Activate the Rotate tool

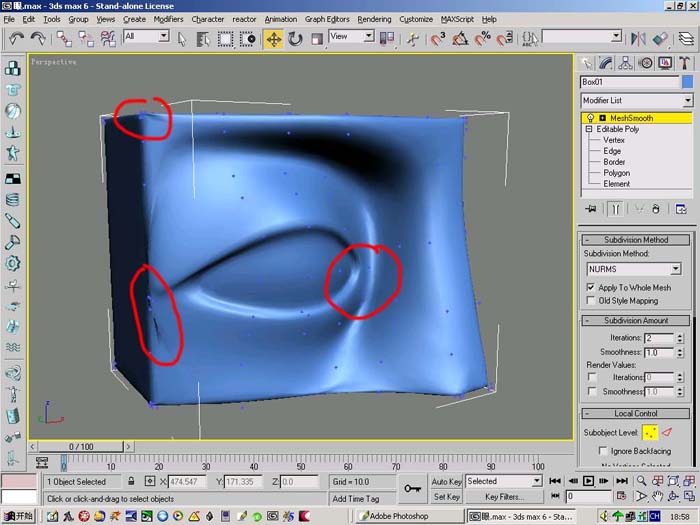coord(295,39)
